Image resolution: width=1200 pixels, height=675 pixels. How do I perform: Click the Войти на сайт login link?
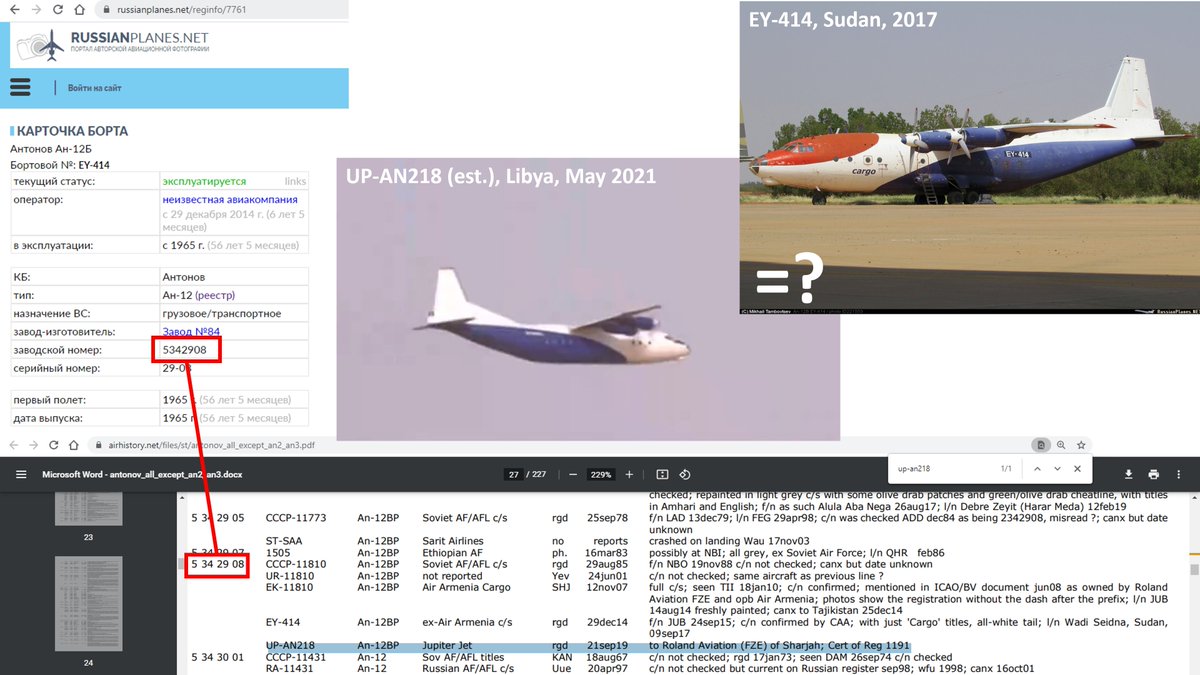click(x=95, y=88)
